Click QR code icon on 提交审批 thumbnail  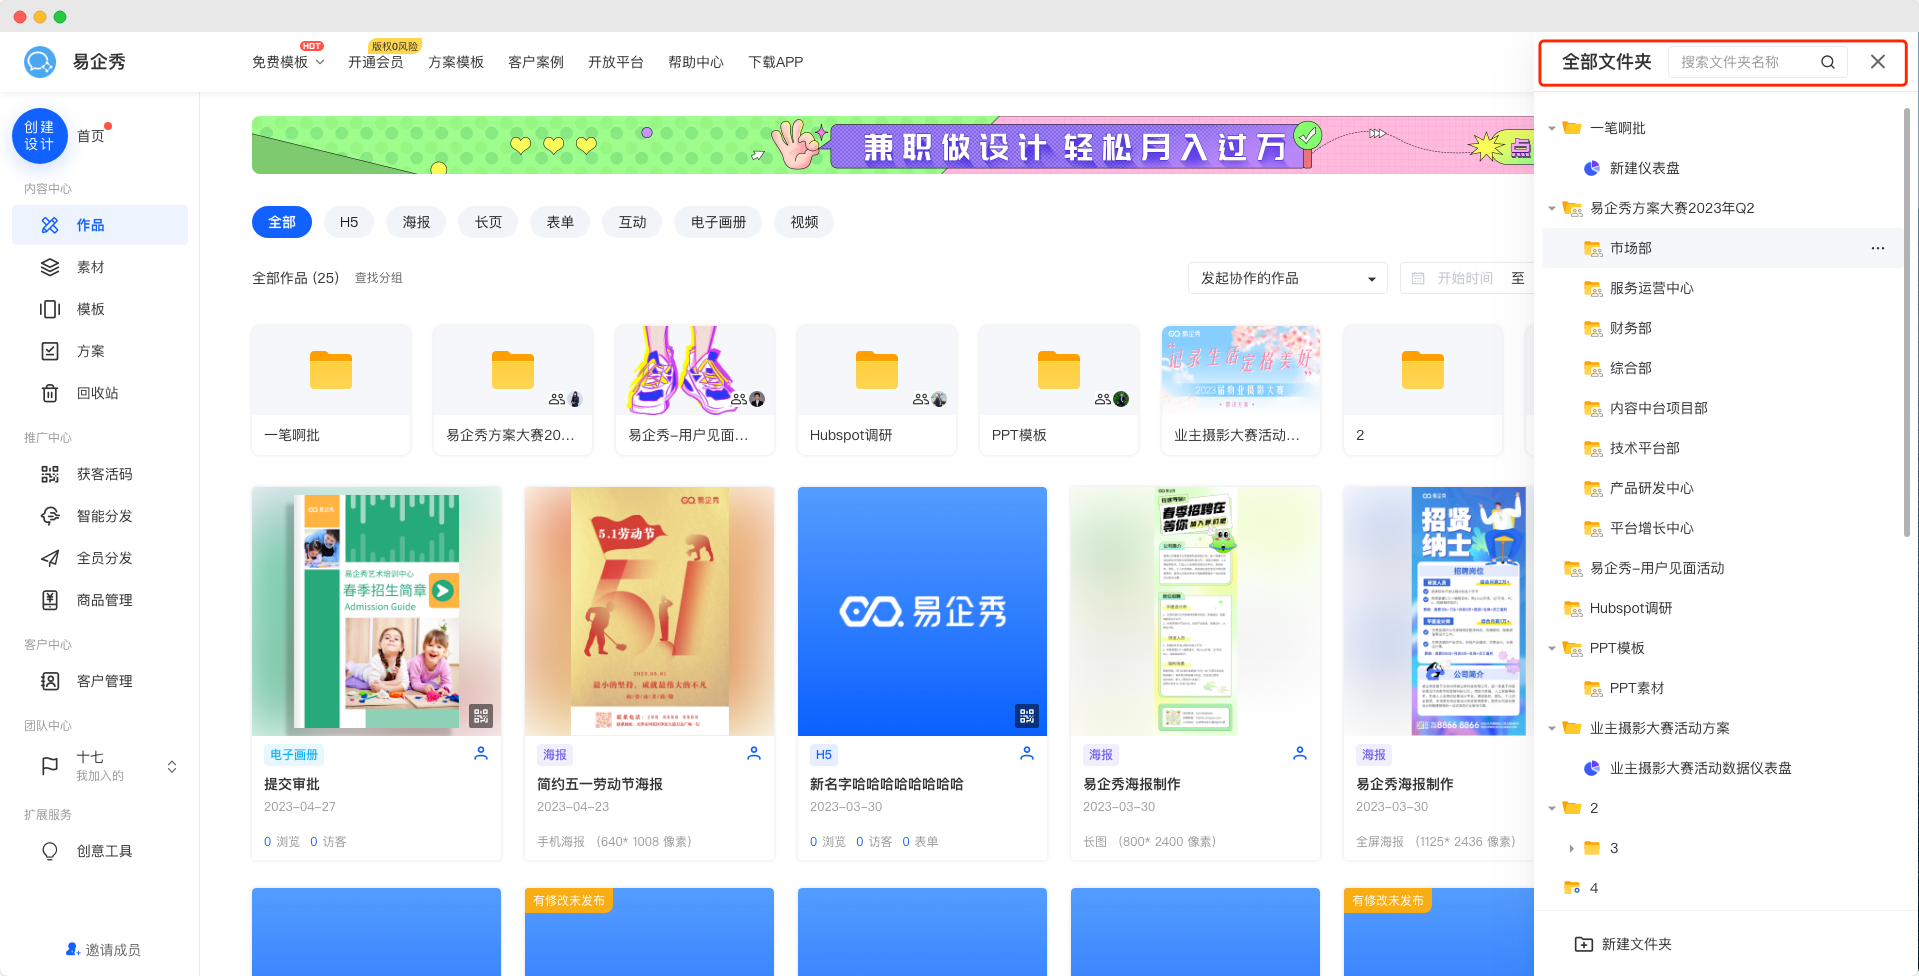click(481, 715)
